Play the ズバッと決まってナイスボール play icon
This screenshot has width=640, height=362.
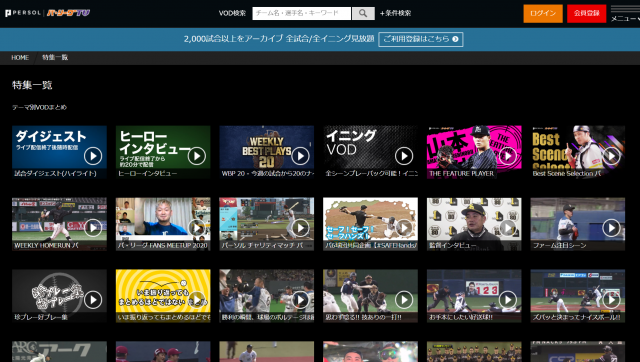click(611, 300)
